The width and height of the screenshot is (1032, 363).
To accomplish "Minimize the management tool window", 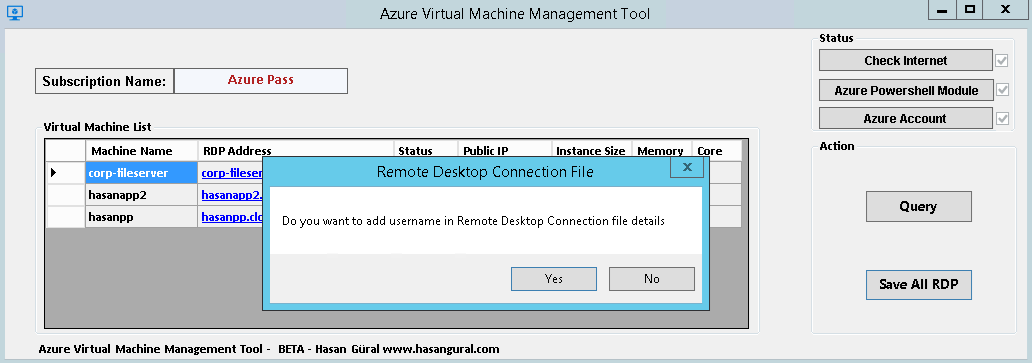I will tap(943, 10).
